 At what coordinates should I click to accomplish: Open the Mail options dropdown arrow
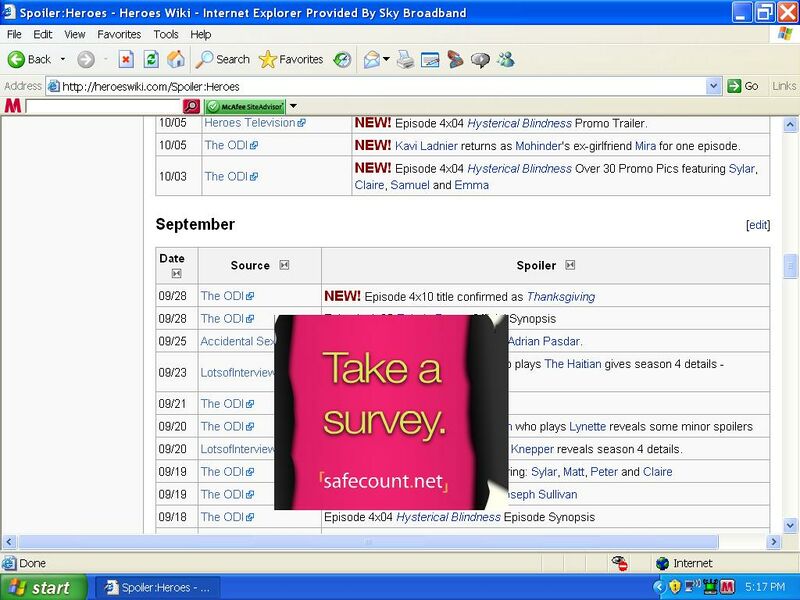[x=386, y=60]
